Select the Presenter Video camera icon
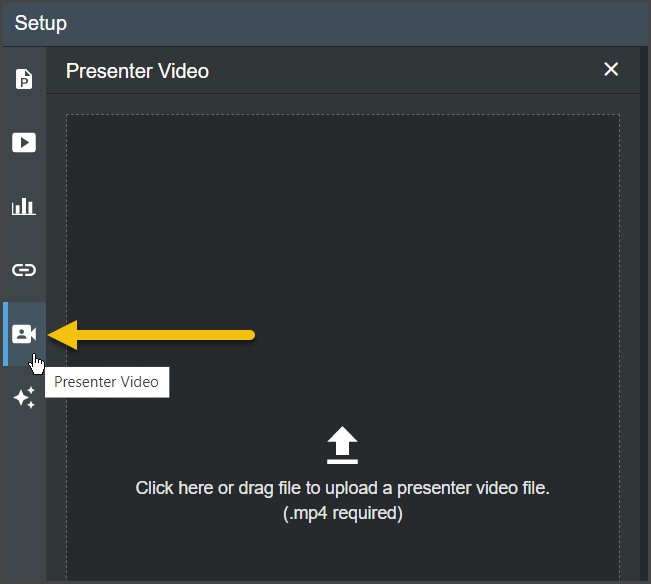The width and height of the screenshot is (651, 584). click(24, 334)
